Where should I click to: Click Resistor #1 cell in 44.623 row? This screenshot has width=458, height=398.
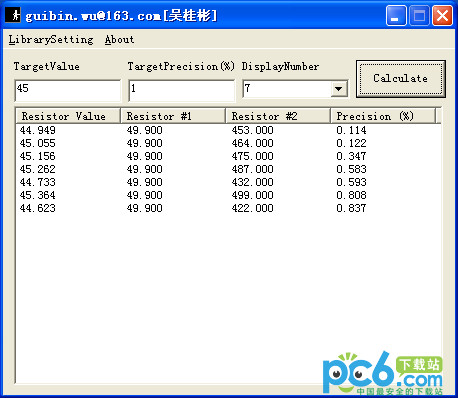pos(144,208)
